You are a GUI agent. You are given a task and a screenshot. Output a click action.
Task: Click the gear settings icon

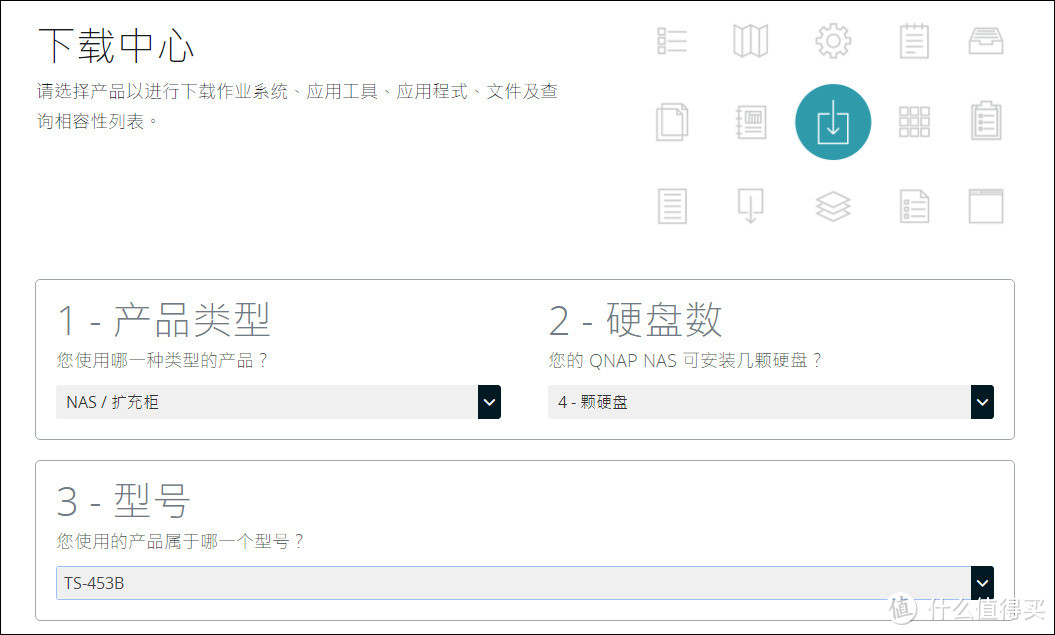point(833,41)
